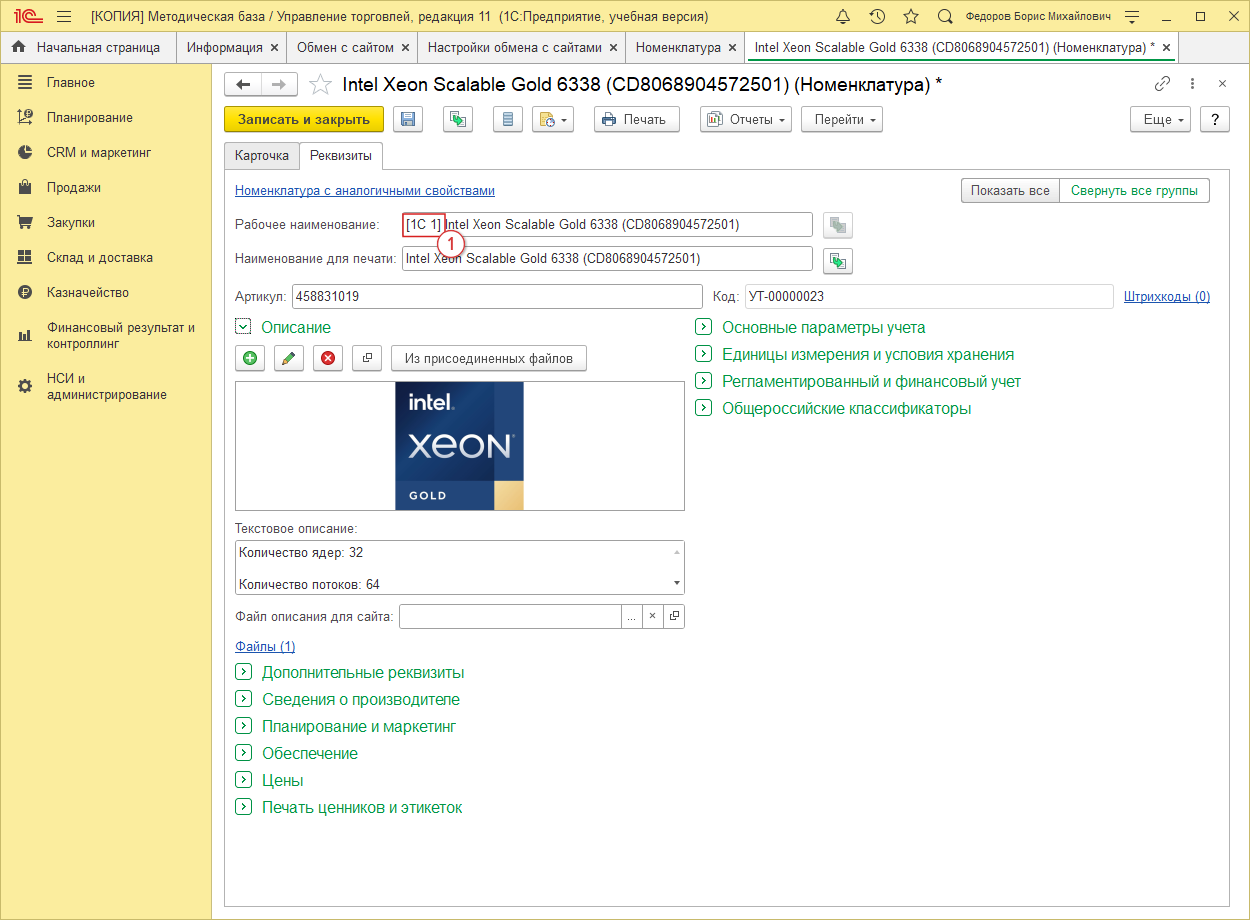Open the history clock icon

point(877,17)
